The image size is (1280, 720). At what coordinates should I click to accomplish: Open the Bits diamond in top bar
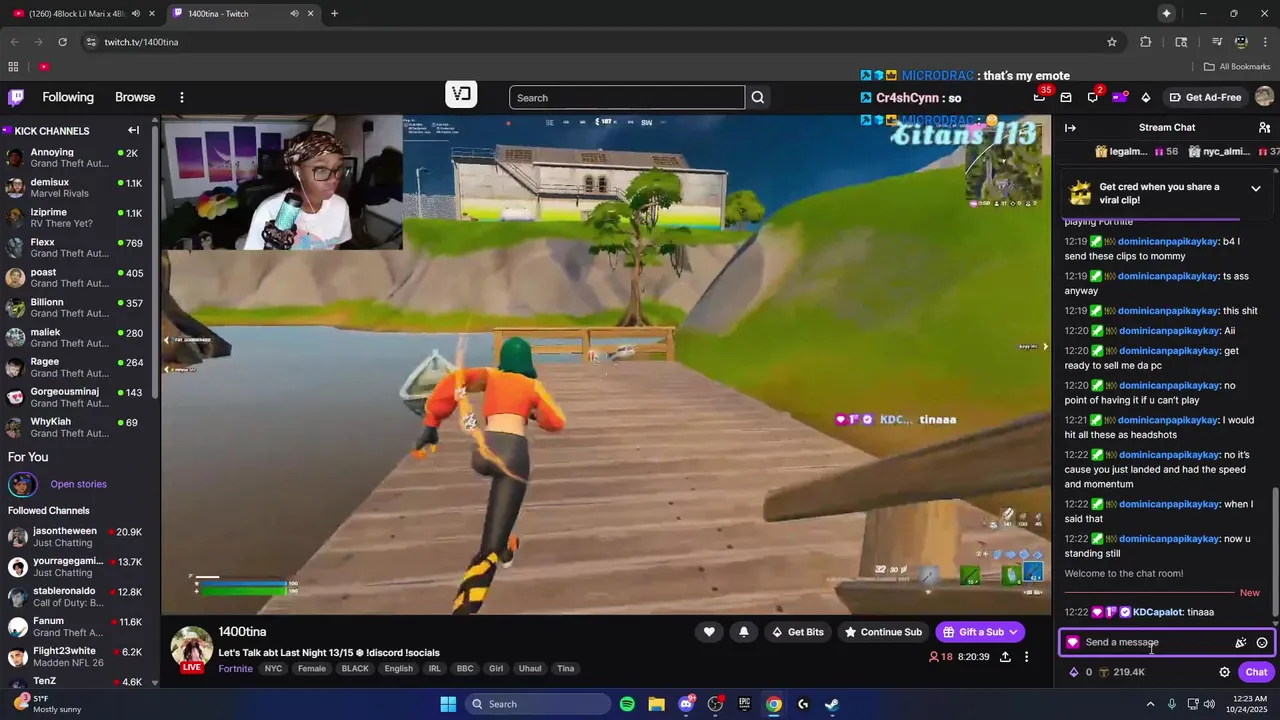1146,97
